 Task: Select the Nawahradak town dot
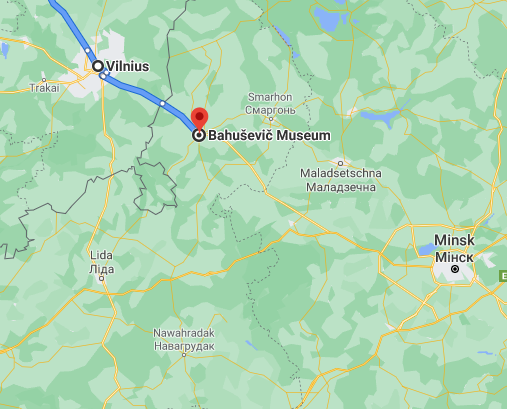184,355
